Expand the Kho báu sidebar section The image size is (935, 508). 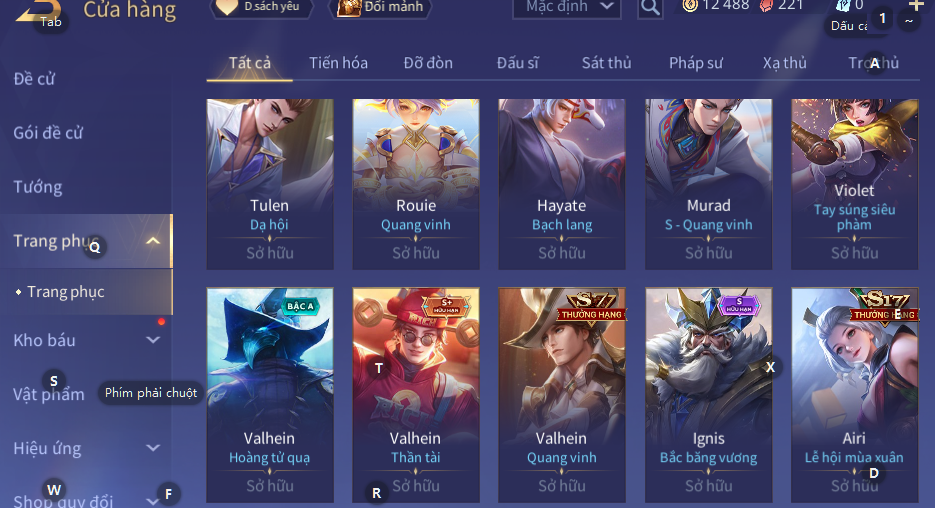[153, 340]
